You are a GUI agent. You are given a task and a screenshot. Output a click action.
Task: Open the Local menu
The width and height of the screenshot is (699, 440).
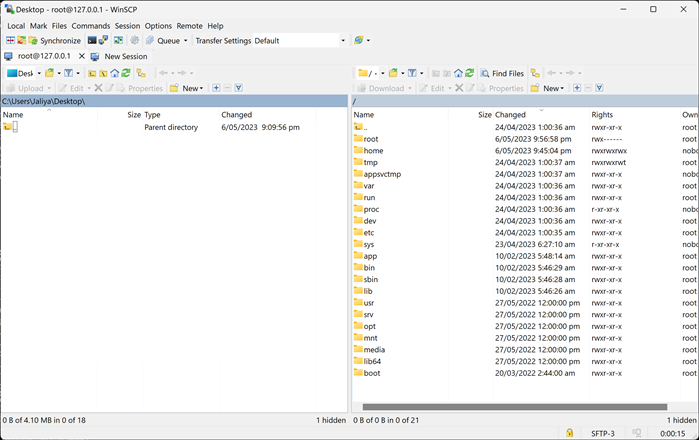click(x=16, y=26)
